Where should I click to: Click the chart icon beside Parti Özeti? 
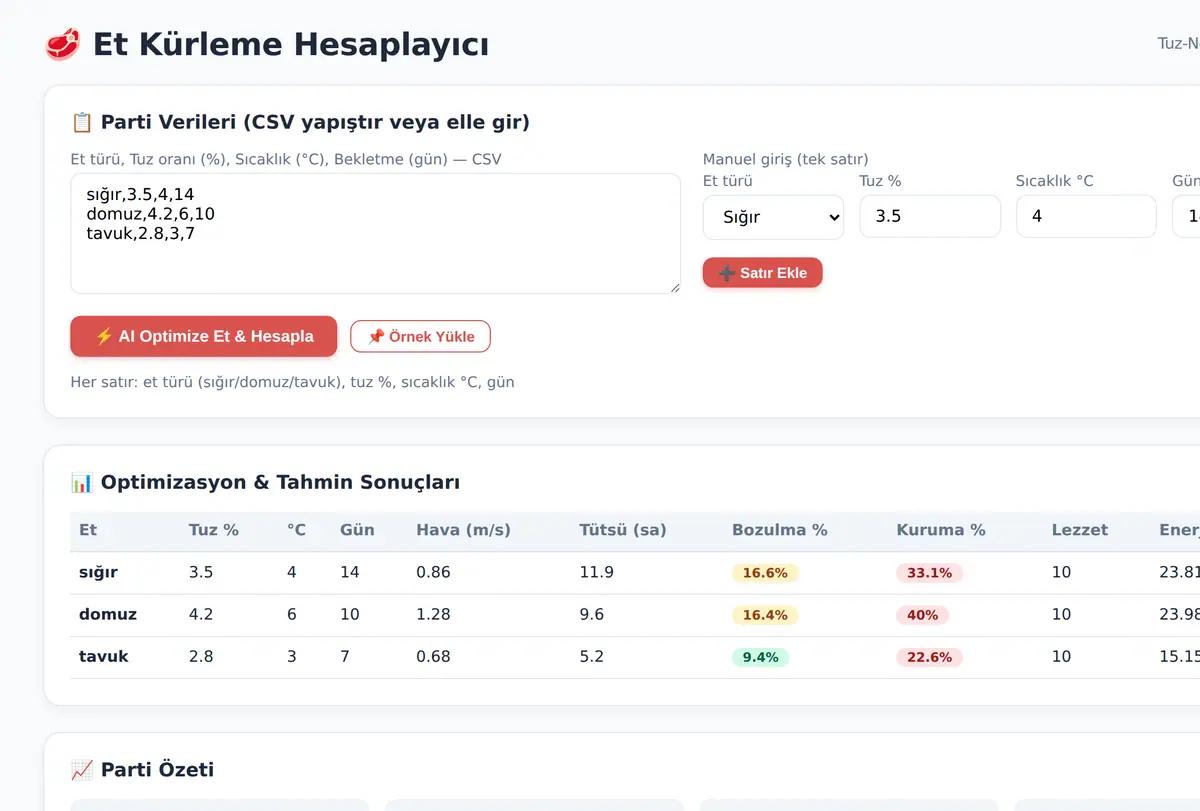coord(82,769)
